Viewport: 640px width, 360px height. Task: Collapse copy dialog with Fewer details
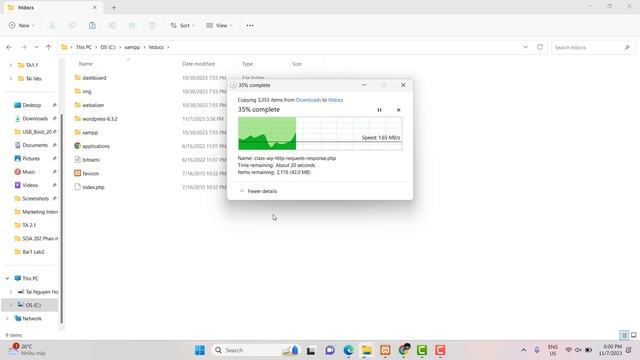coord(258,191)
